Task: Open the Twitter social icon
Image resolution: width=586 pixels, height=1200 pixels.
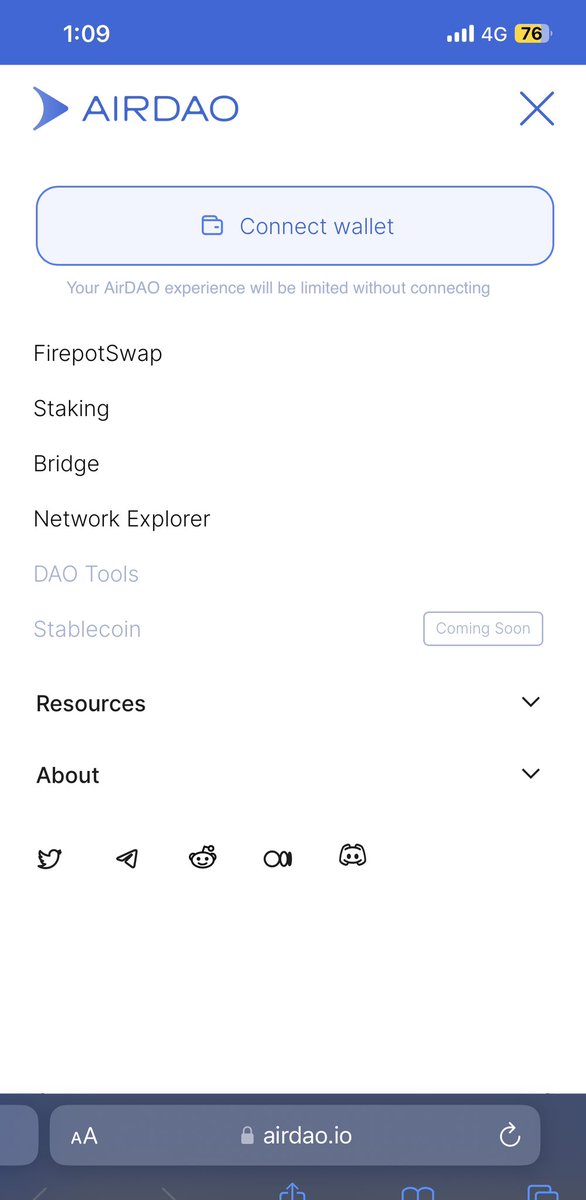Action: point(49,858)
